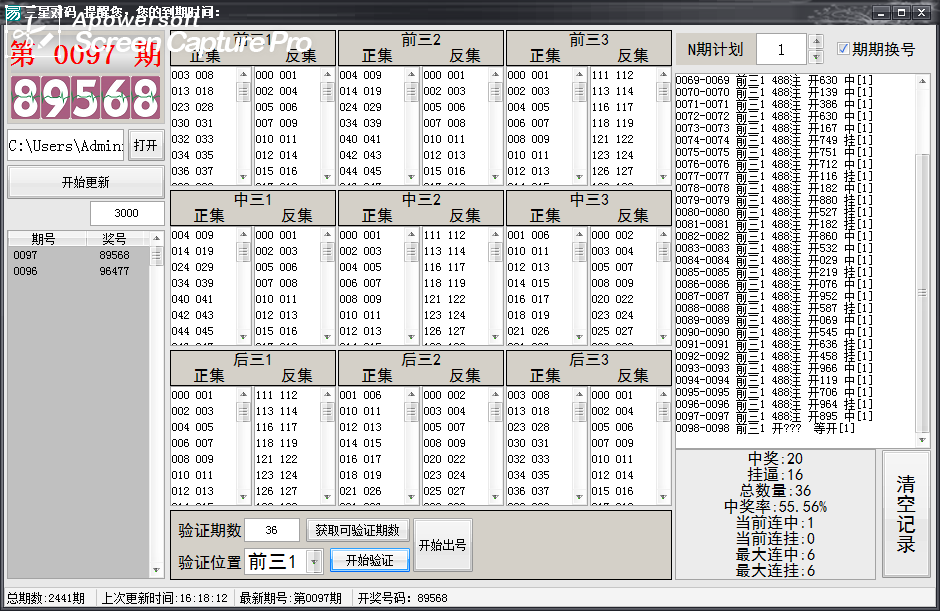The height and width of the screenshot is (611, 940).
Task: Click the 3000 input field
Action: tap(126, 213)
